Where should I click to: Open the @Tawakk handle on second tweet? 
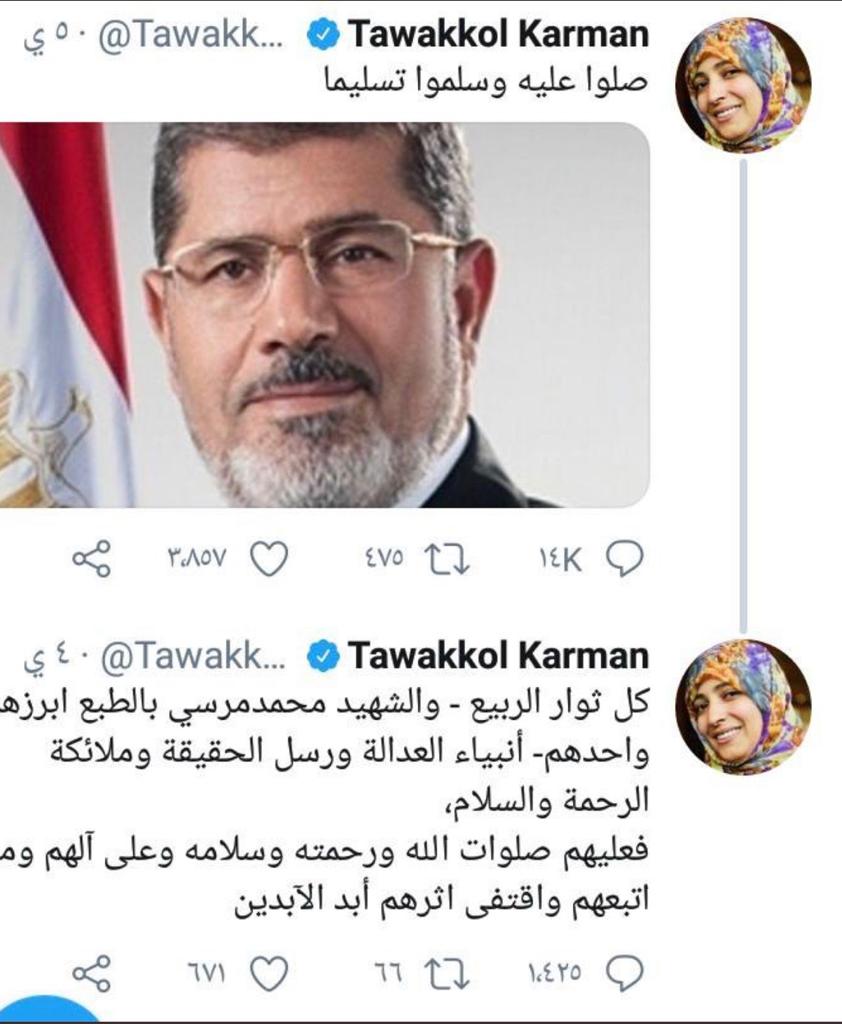(193, 656)
